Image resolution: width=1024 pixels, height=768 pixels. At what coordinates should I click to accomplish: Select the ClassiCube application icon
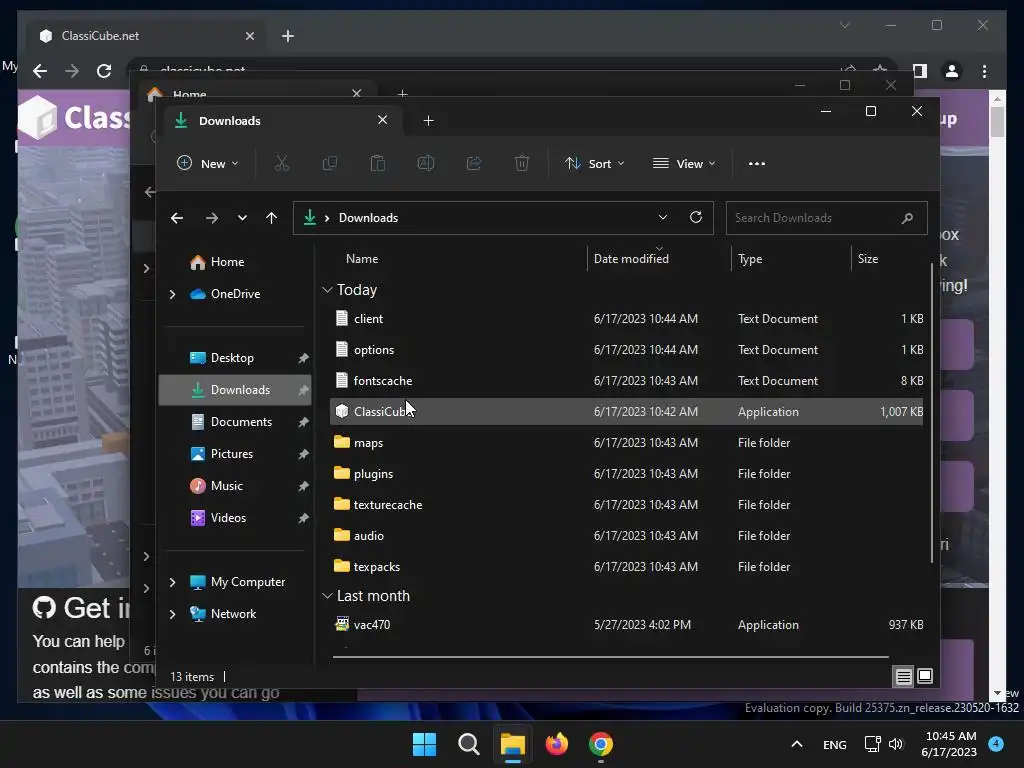342,411
